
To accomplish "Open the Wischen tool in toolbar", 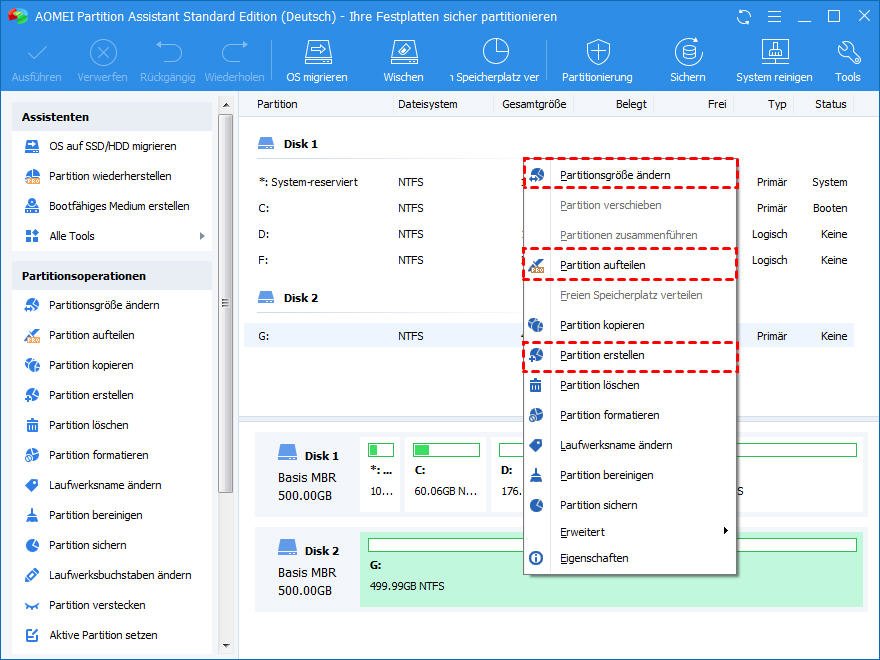I will 403,61.
